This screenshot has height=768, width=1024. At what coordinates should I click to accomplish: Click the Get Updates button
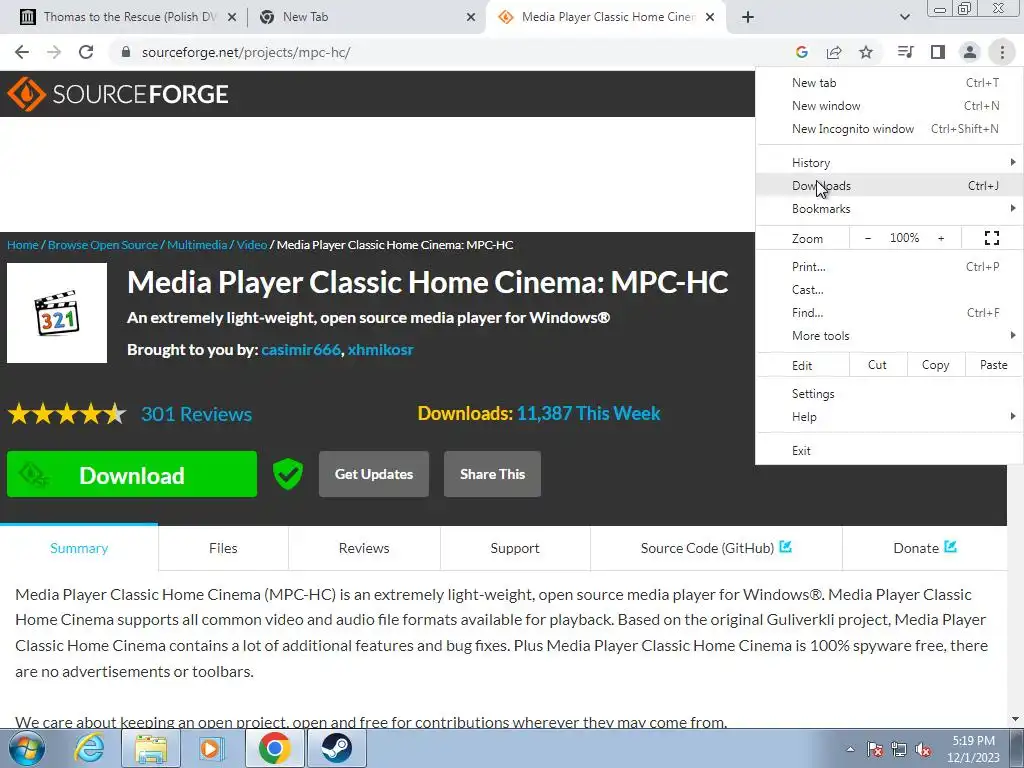click(374, 474)
